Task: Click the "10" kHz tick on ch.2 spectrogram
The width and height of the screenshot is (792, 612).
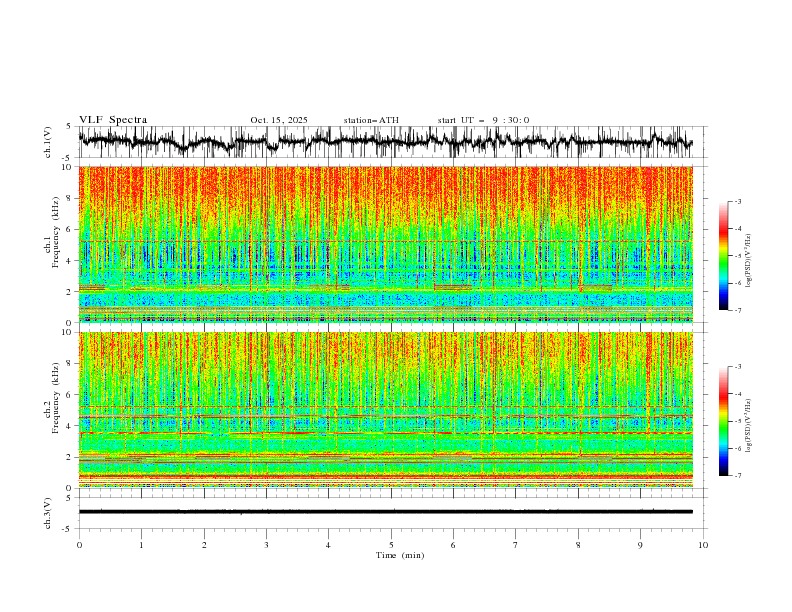Action: tap(68, 332)
